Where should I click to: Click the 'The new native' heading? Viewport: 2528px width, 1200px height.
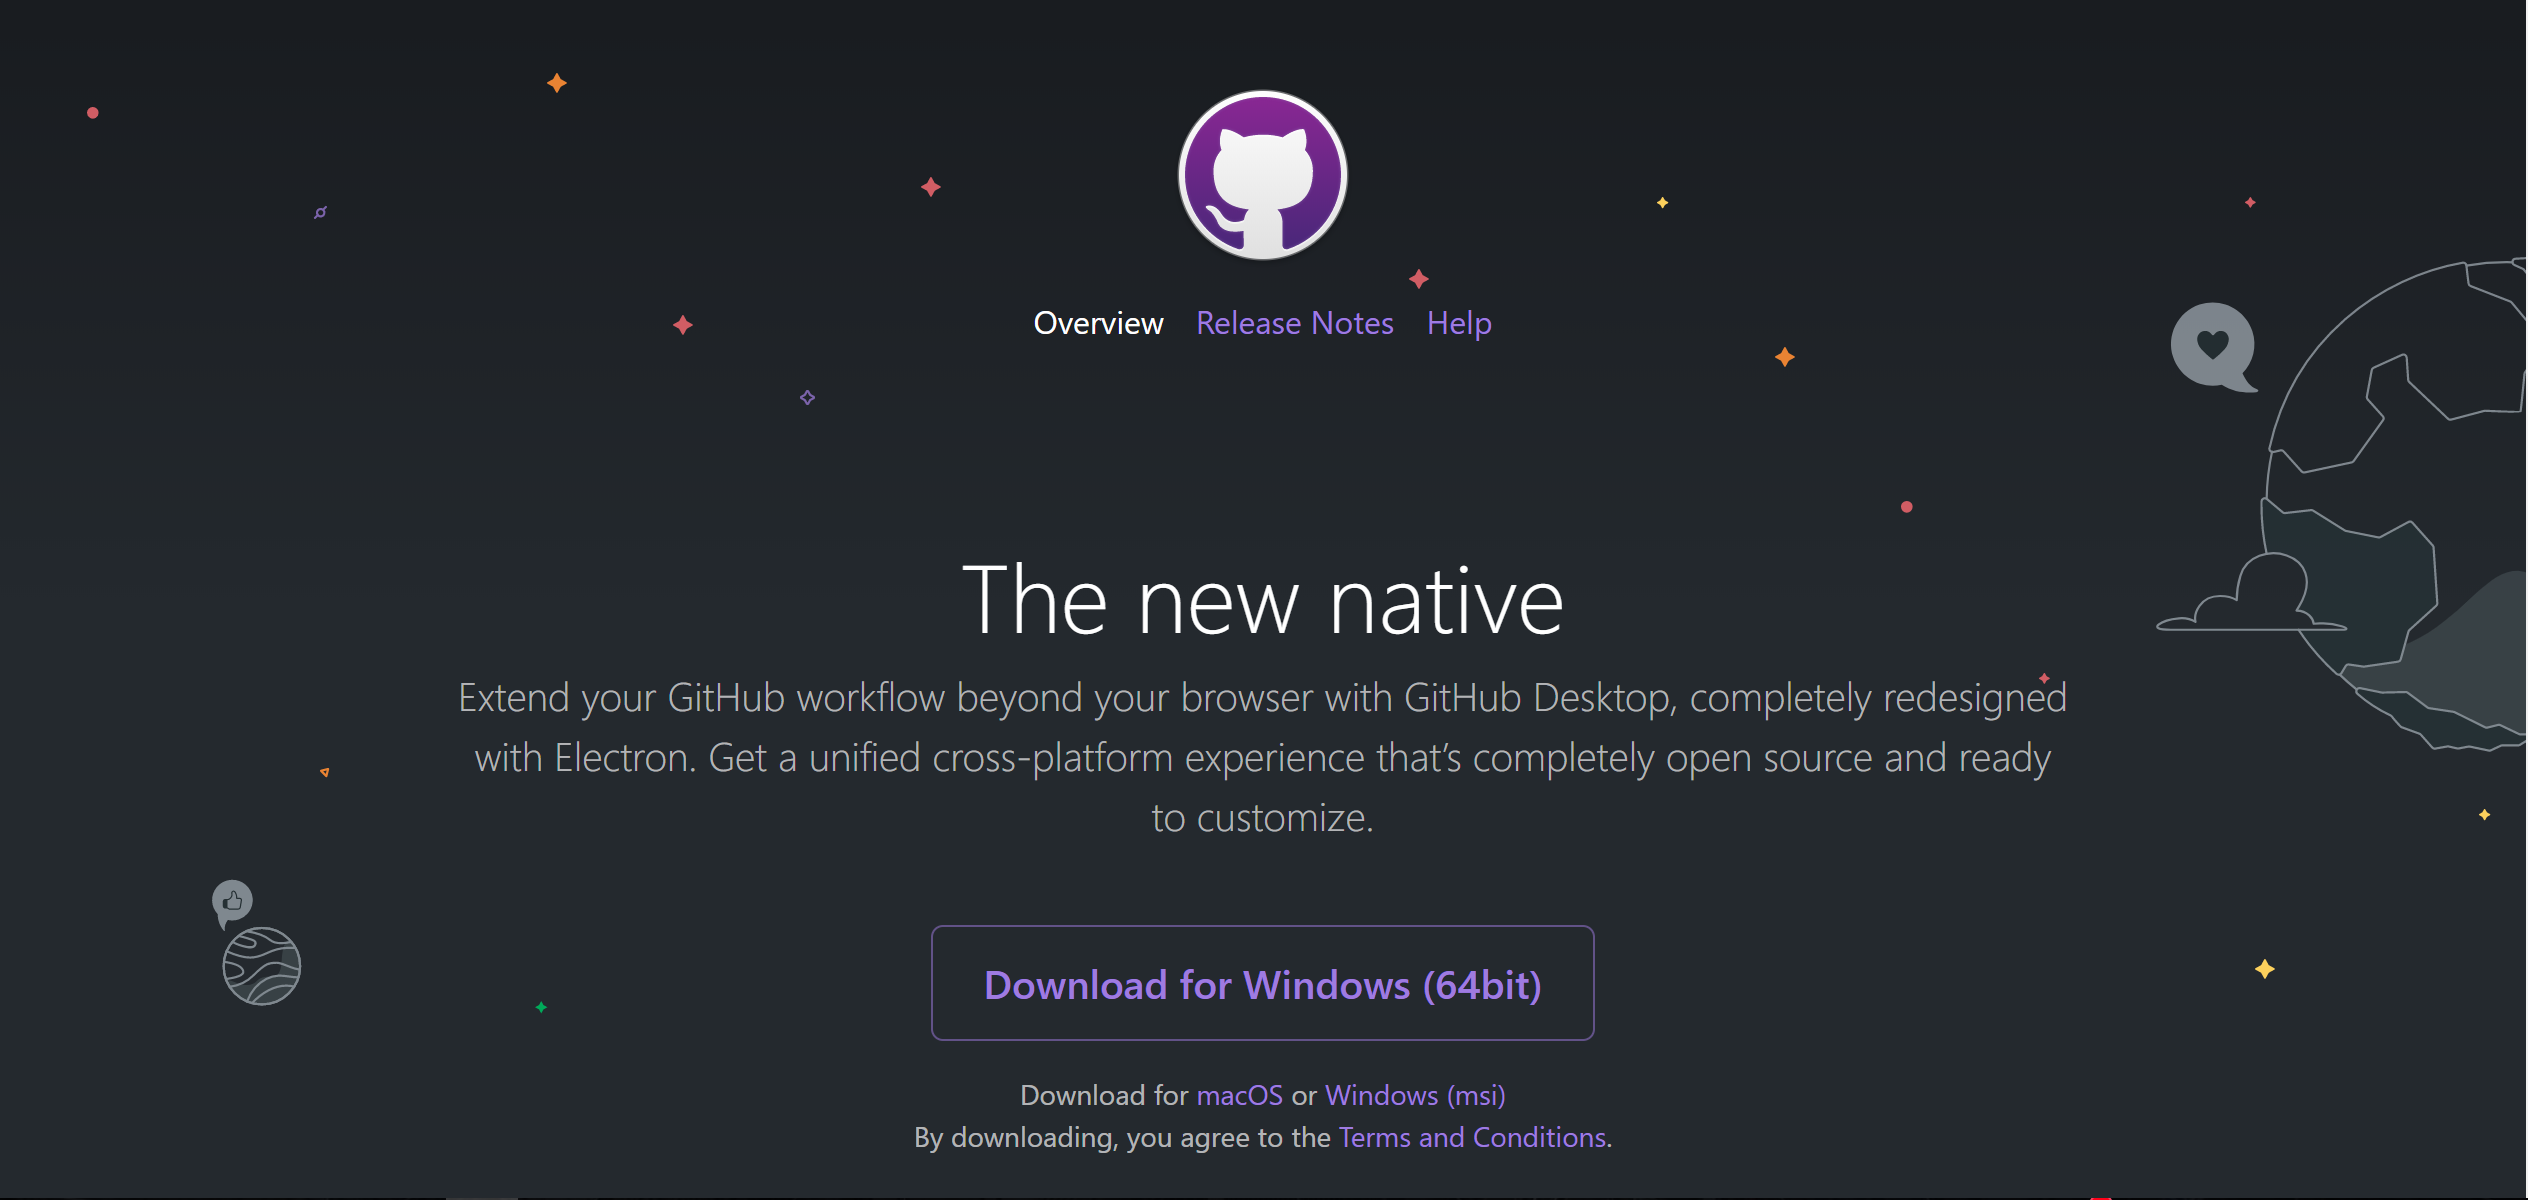coord(1262,600)
